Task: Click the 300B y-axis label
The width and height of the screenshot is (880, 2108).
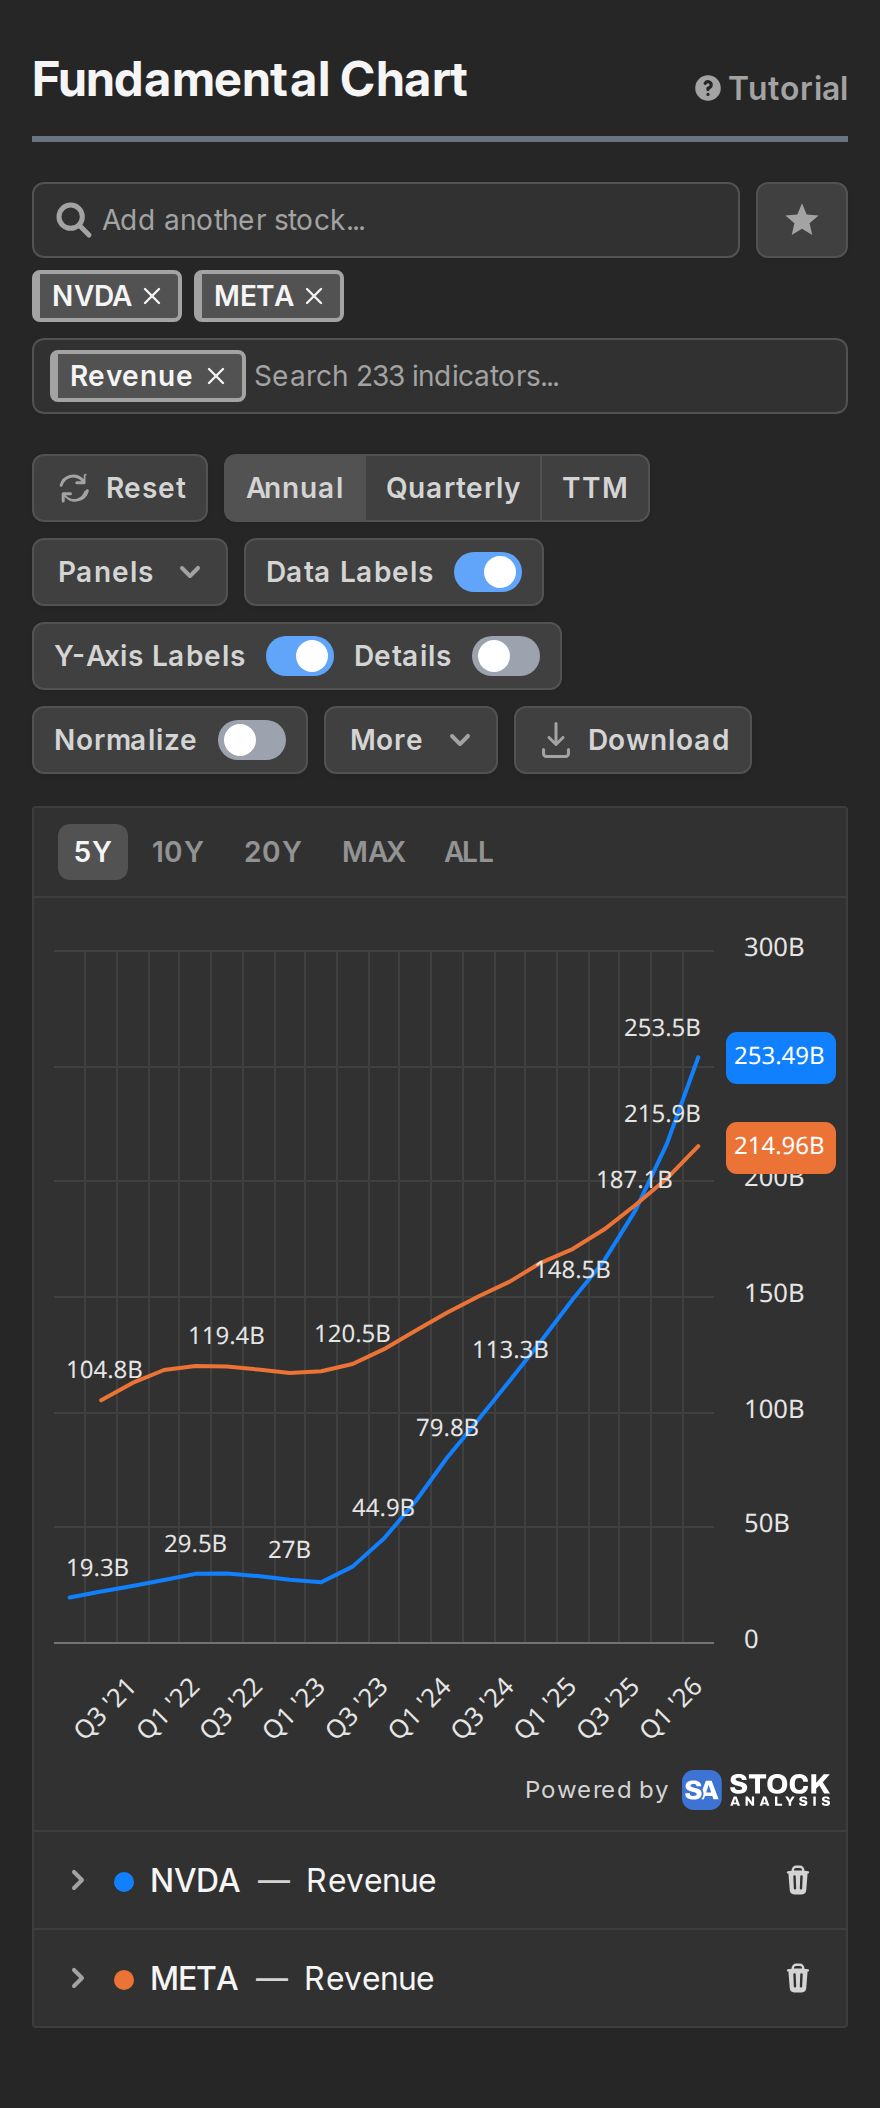Action: click(x=774, y=947)
